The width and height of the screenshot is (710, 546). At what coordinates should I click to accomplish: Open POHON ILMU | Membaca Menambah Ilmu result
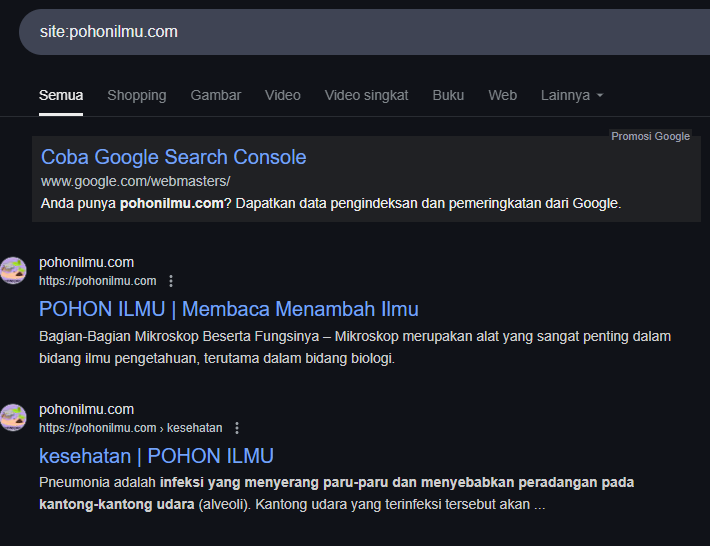(x=229, y=309)
